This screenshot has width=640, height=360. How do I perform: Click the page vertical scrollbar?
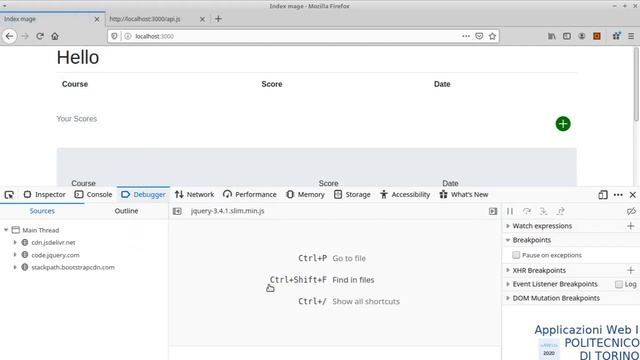(x=636, y=84)
